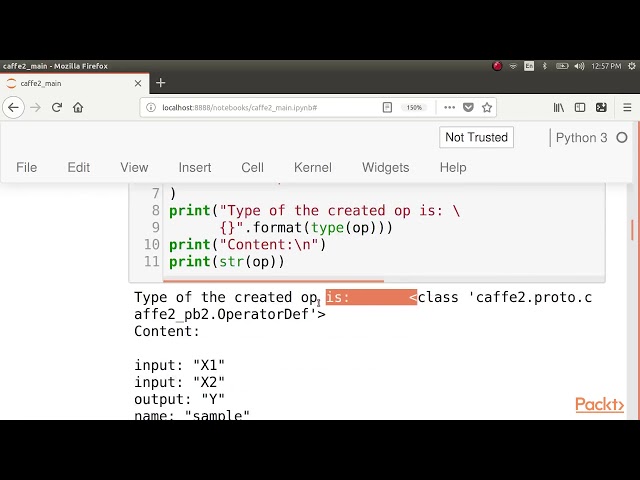This screenshot has height=480, width=640.
Task: Open the Insert menu
Action: point(195,167)
